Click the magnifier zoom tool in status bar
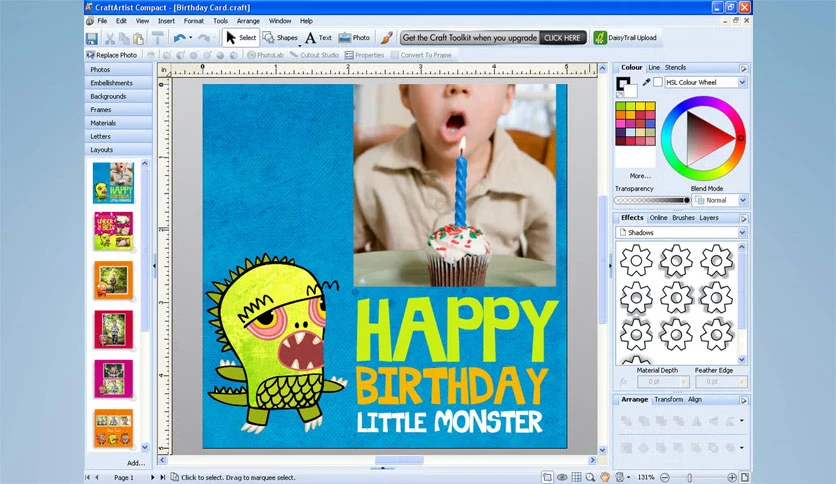The width and height of the screenshot is (836, 484). point(590,477)
